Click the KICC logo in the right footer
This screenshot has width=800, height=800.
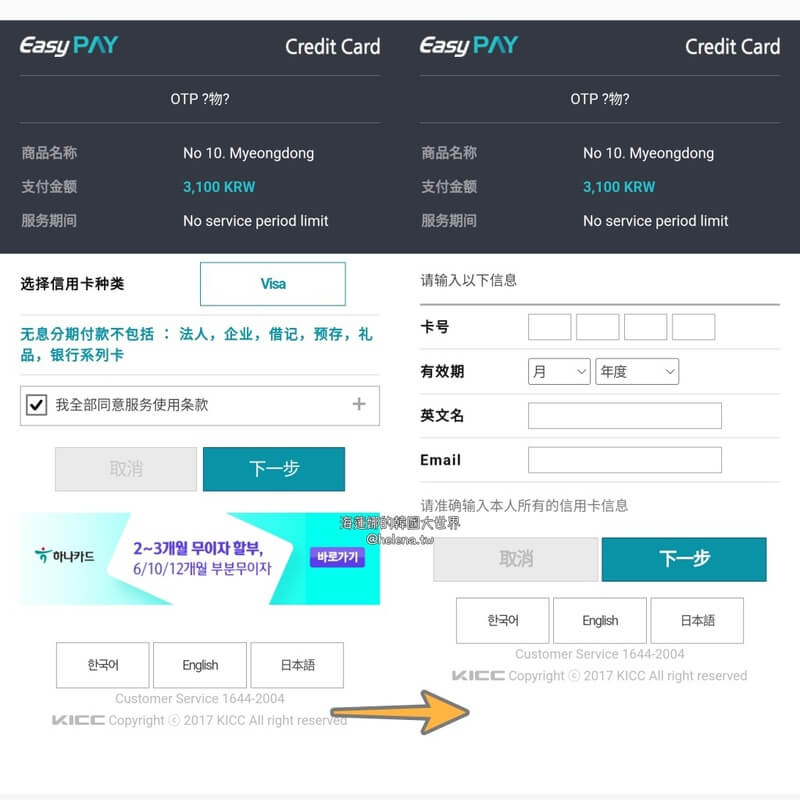(x=478, y=676)
